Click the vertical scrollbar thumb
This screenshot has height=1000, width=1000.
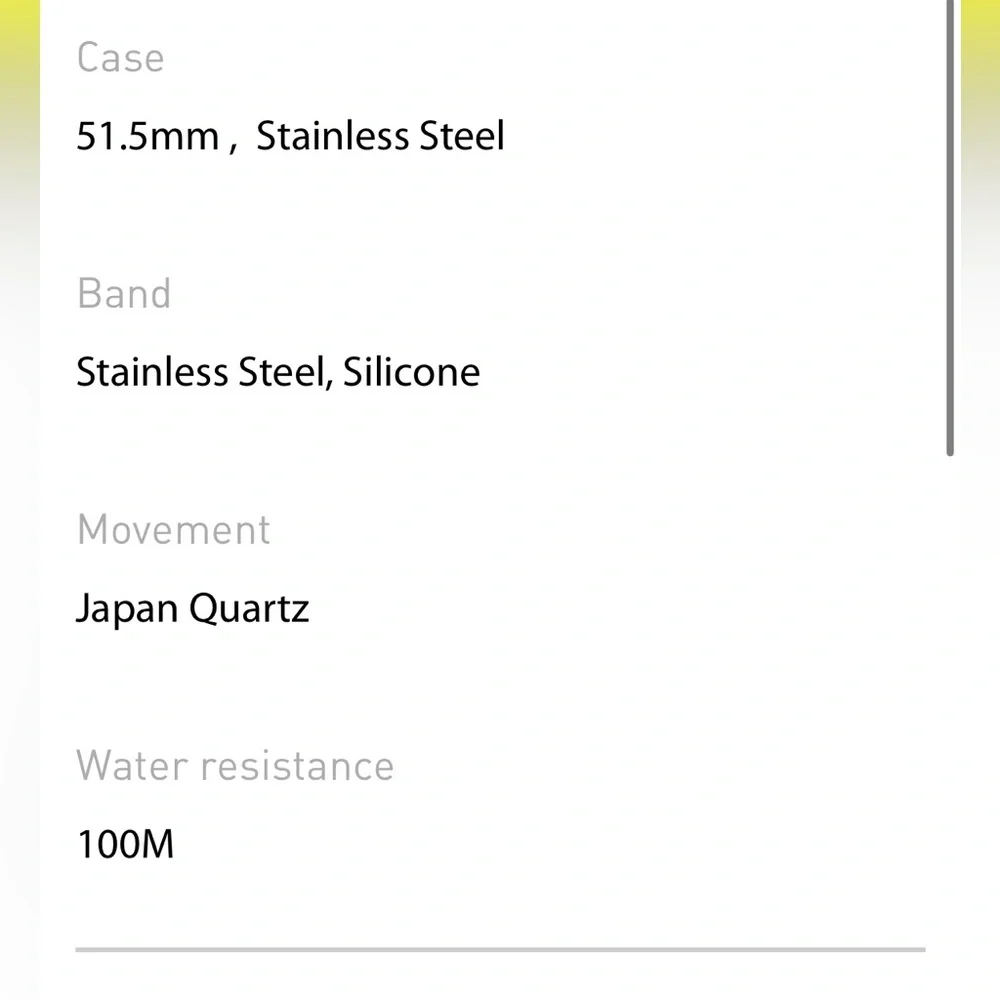(950, 230)
